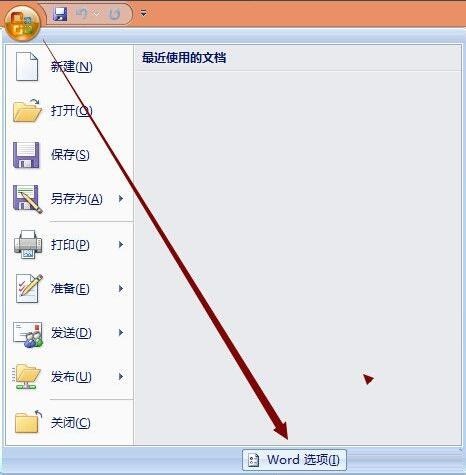Select the 发送(D) menu entry text
This screenshot has width=466, height=475.
[x=71, y=333]
